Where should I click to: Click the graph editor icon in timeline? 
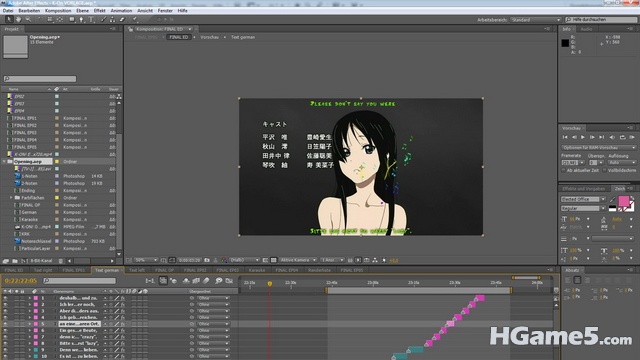point(229,281)
